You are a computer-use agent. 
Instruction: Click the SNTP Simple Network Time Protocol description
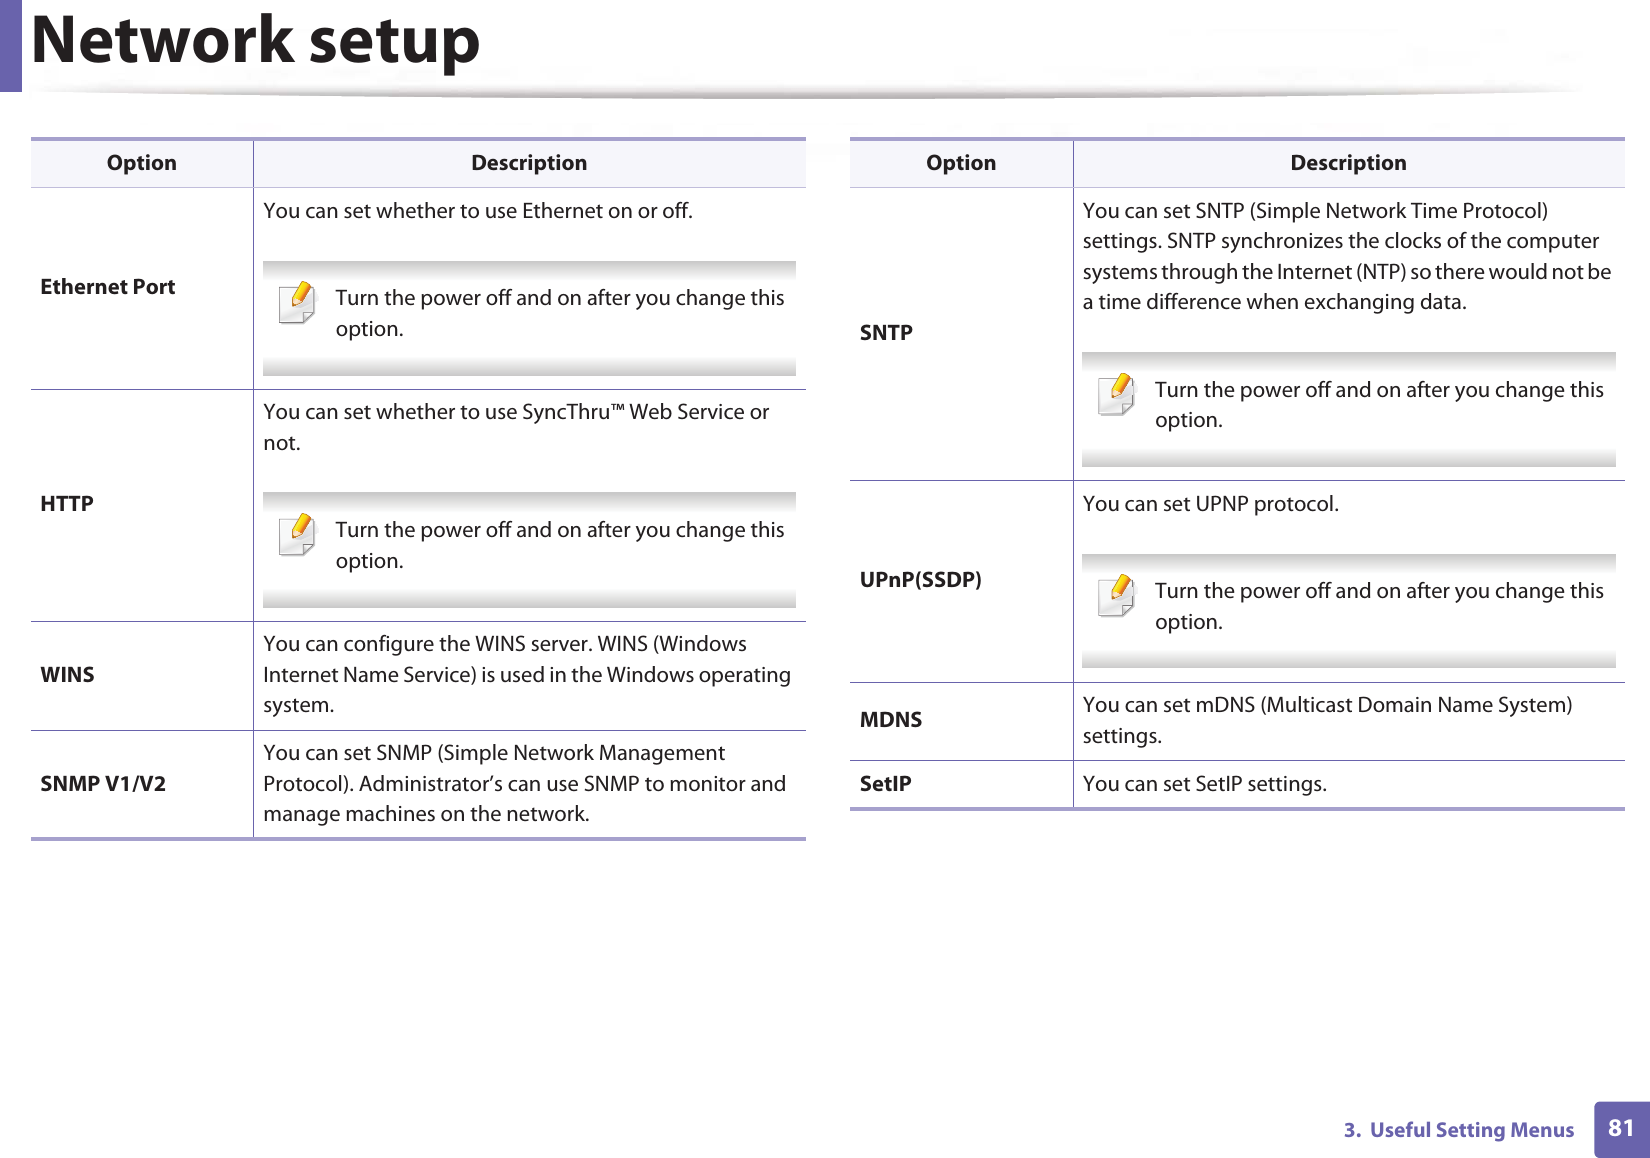(1347, 256)
